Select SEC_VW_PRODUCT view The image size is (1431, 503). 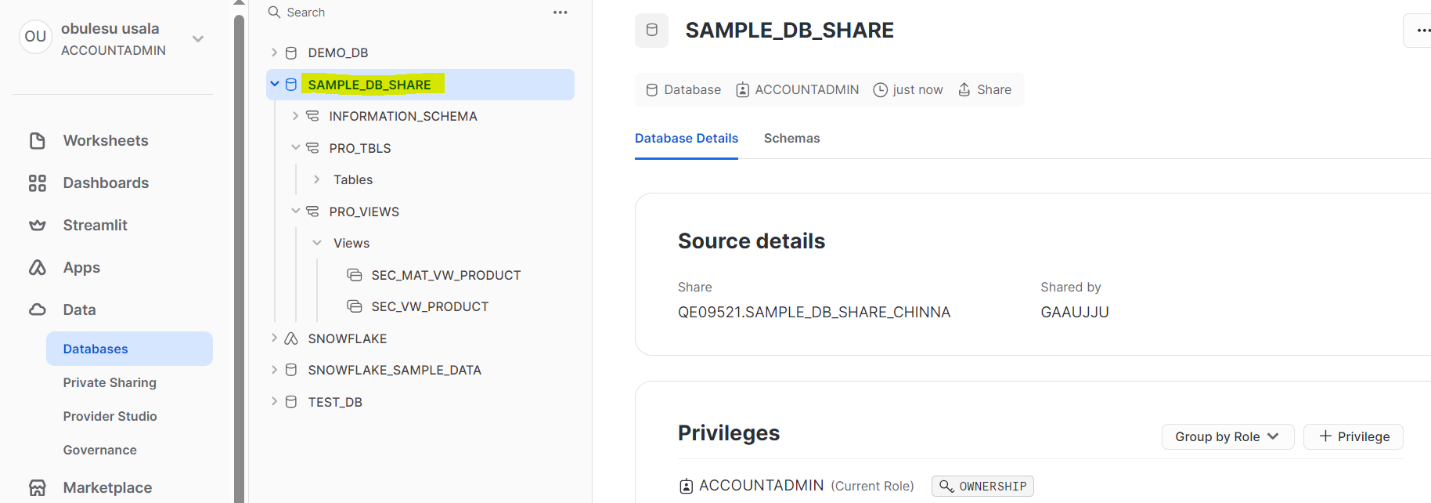430,307
